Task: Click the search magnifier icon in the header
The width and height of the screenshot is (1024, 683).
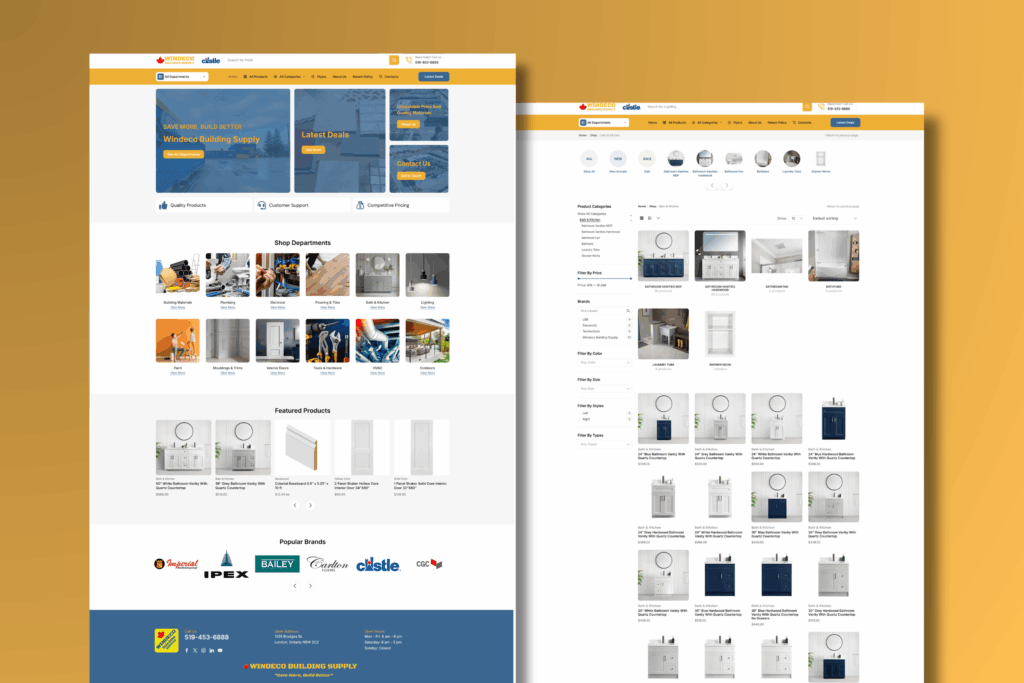Action: pyautogui.click(x=394, y=60)
